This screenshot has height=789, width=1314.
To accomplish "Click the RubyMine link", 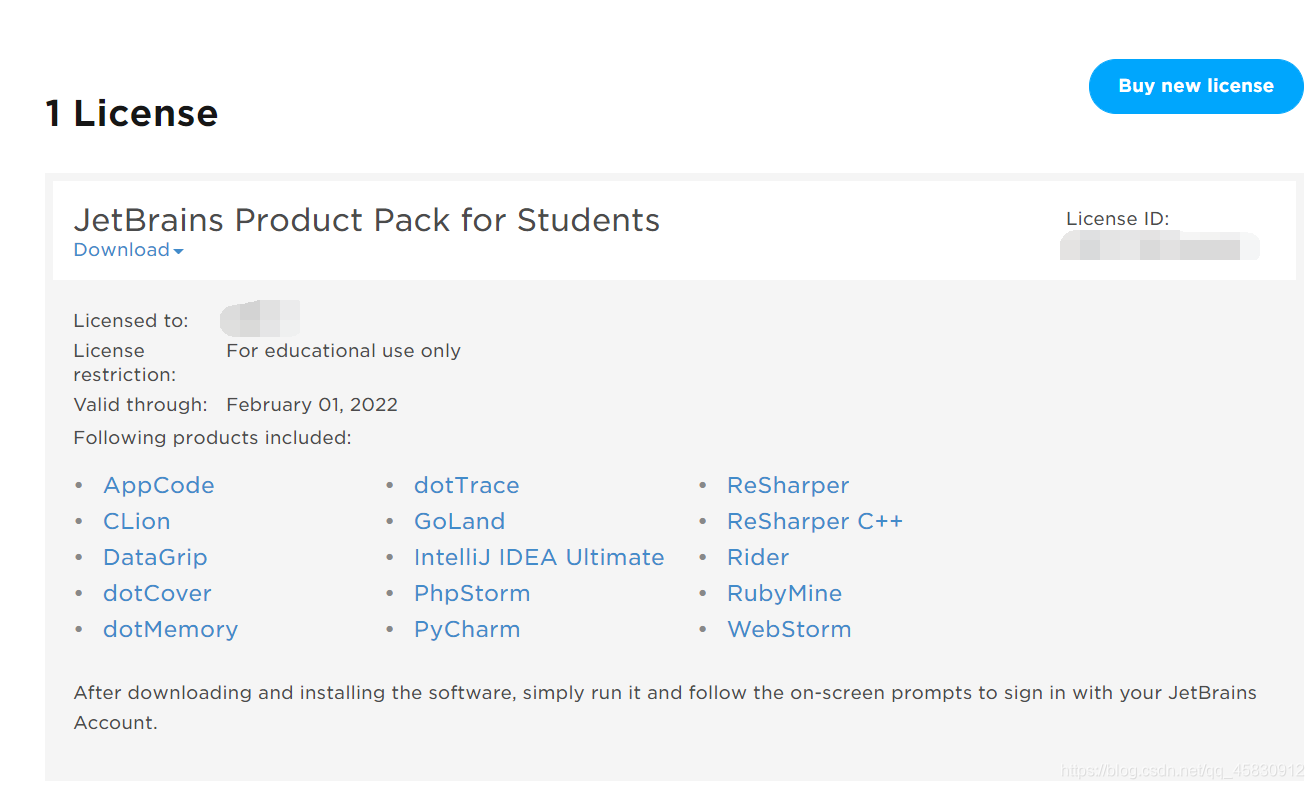I will [784, 594].
